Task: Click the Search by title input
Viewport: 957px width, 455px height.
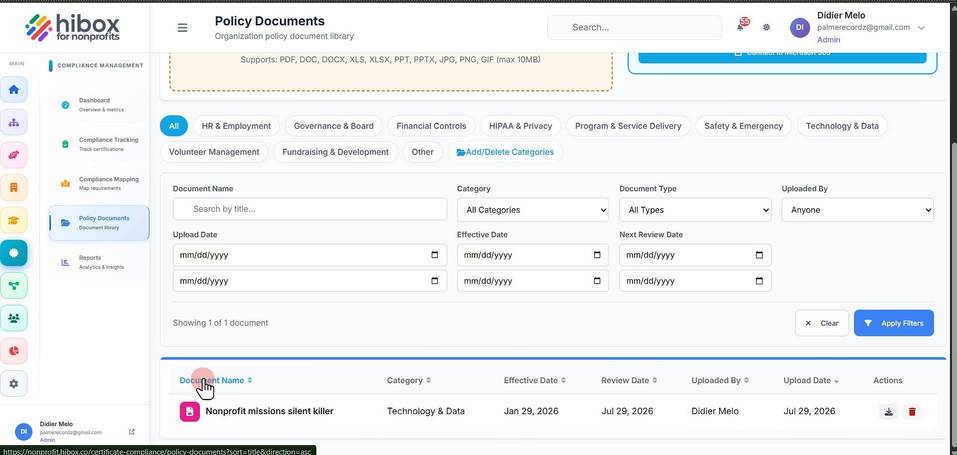Action: 310,209
